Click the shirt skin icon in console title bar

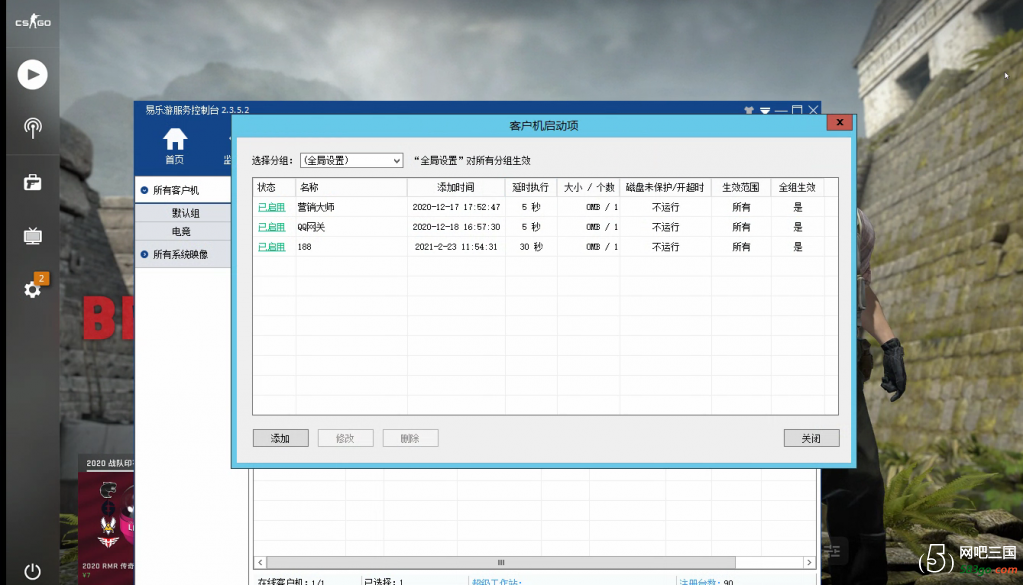tap(748, 110)
